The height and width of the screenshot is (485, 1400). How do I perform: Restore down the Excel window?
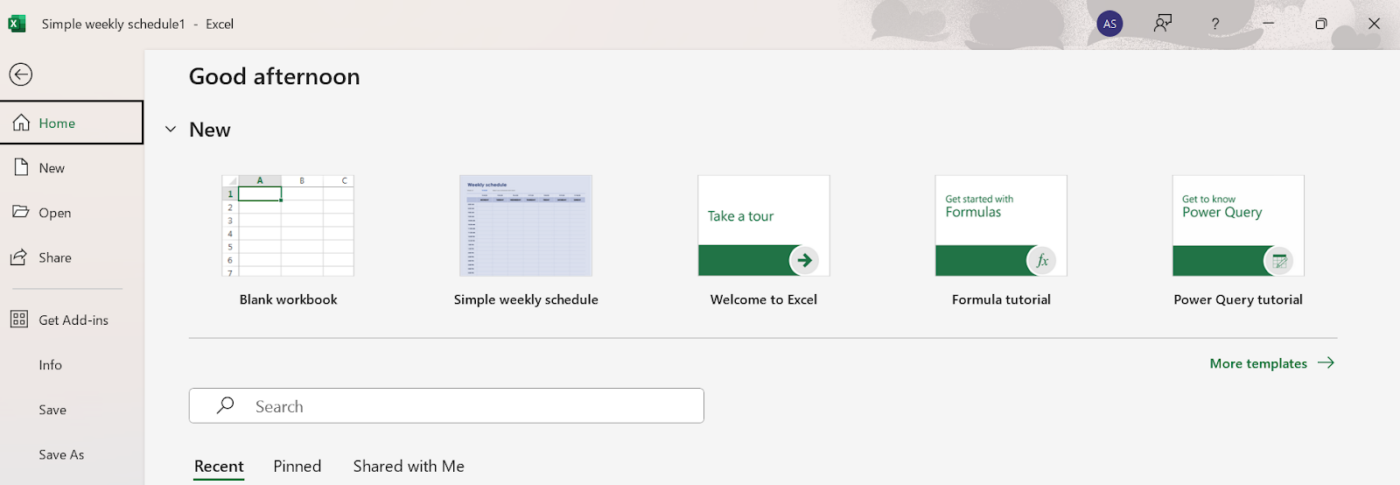1321,24
